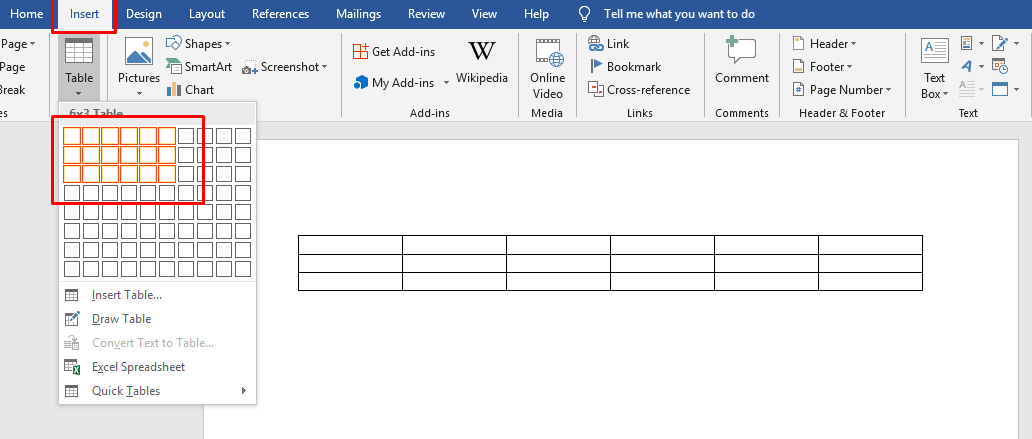
Task: Expand the My Add-ins dropdown arrow
Action: point(446,83)
